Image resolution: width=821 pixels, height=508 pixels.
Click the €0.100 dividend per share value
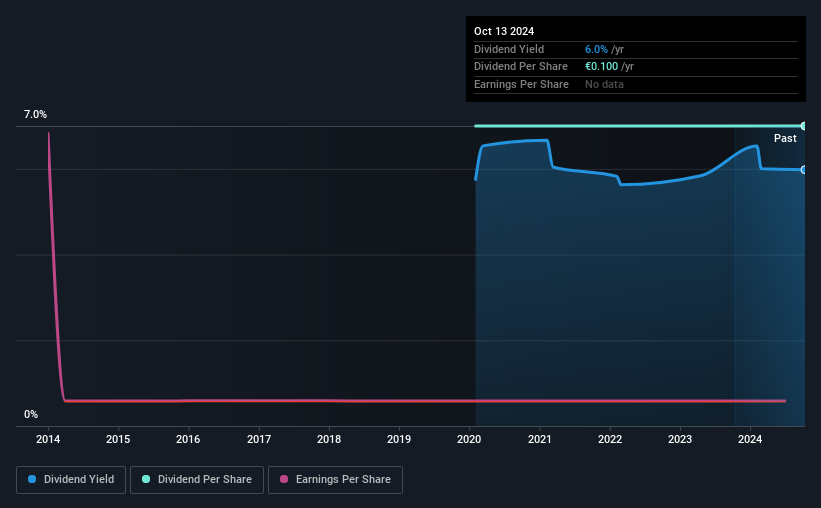(602, 67)
